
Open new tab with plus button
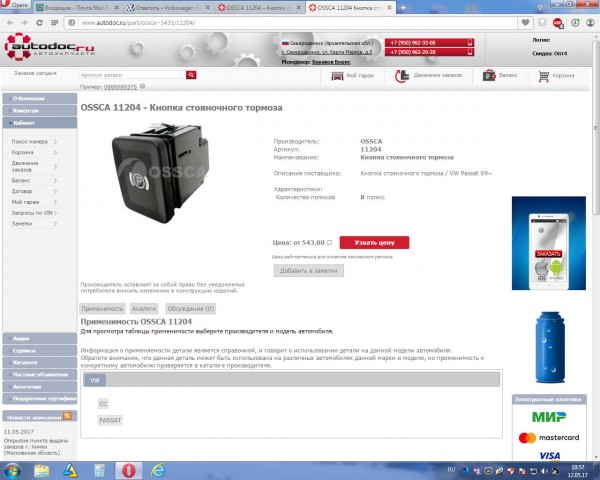pyautogui.click(x=403, y=7)
